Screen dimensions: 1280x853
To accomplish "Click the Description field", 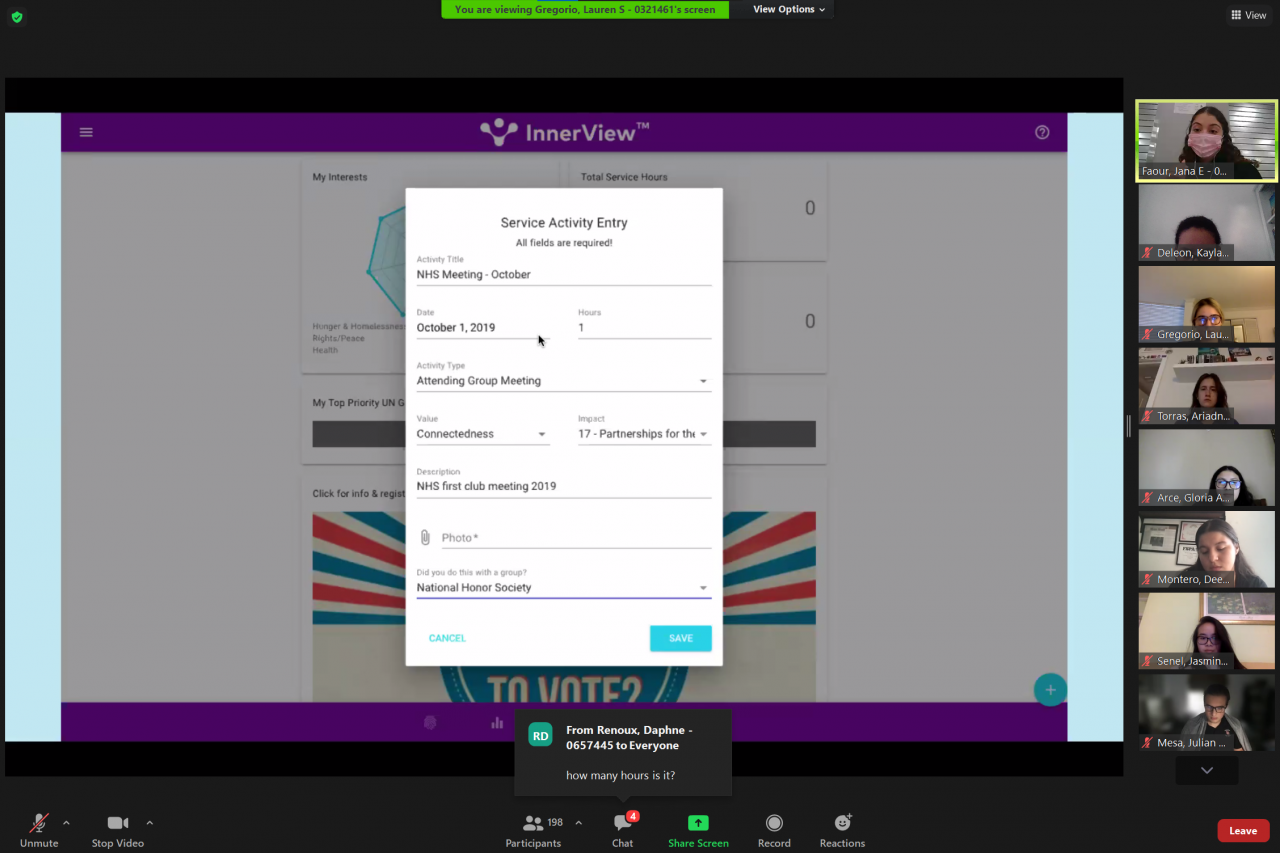I will [x=564, y=487].
